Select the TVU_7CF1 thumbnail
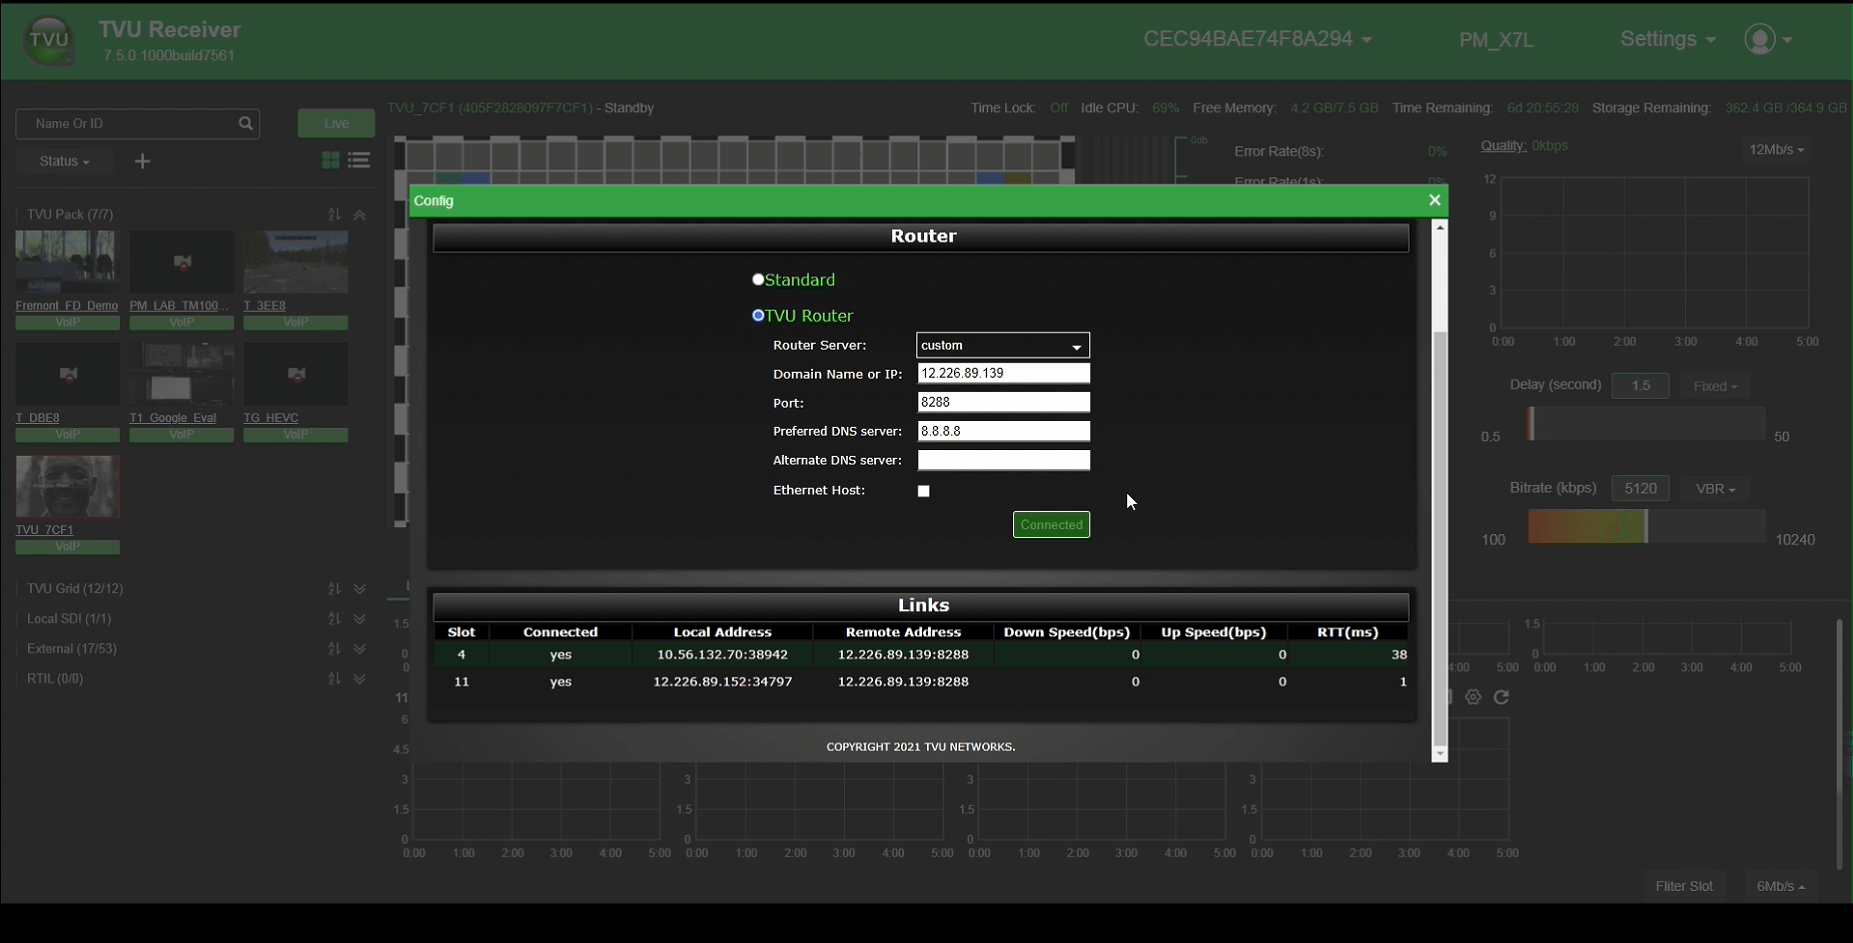This screenshot has width=1853, height=943. [x=67, y=487]
